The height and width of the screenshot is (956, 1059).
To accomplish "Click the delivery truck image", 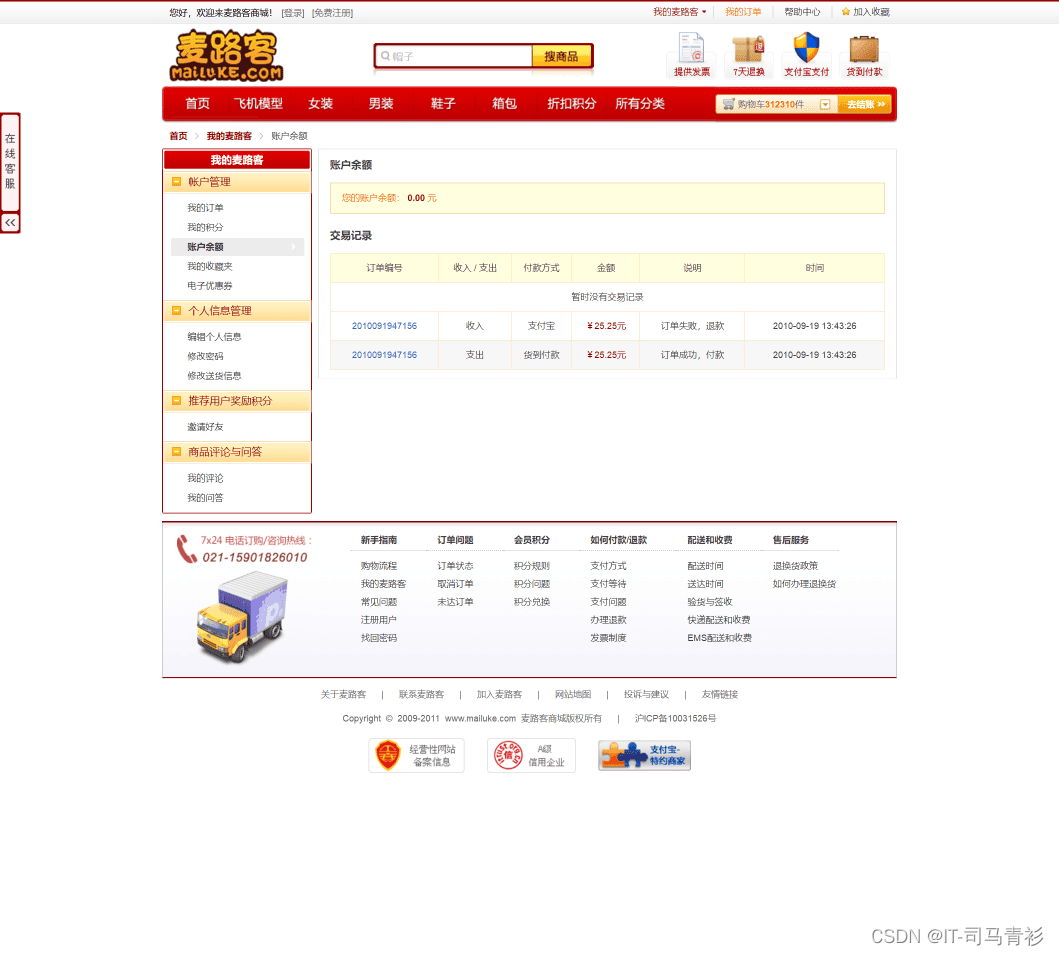I will tap(243, 617).
